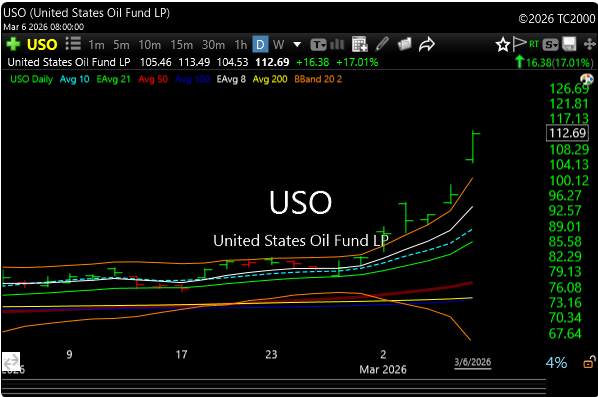
Task: Switch to the 10m time frame
Action: (x=150, y=45)
